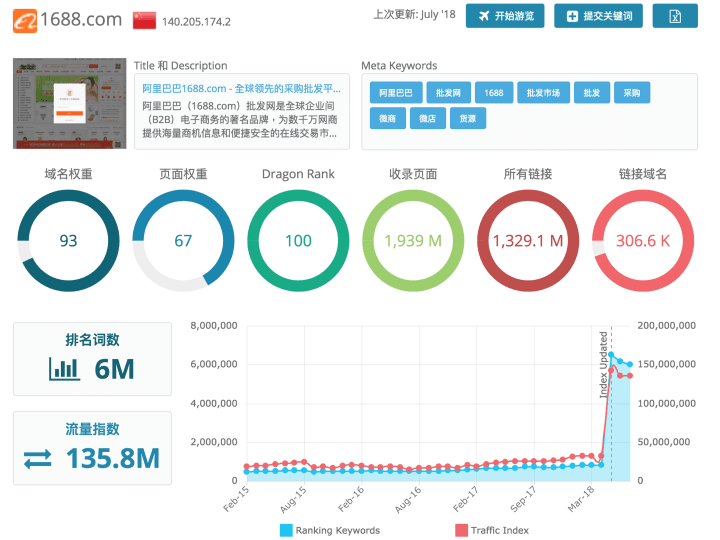The width and height of the screenshot is (720, 540).
Task: Click the 页面权重 gauge showing 67
Action: tap(183, 241)
